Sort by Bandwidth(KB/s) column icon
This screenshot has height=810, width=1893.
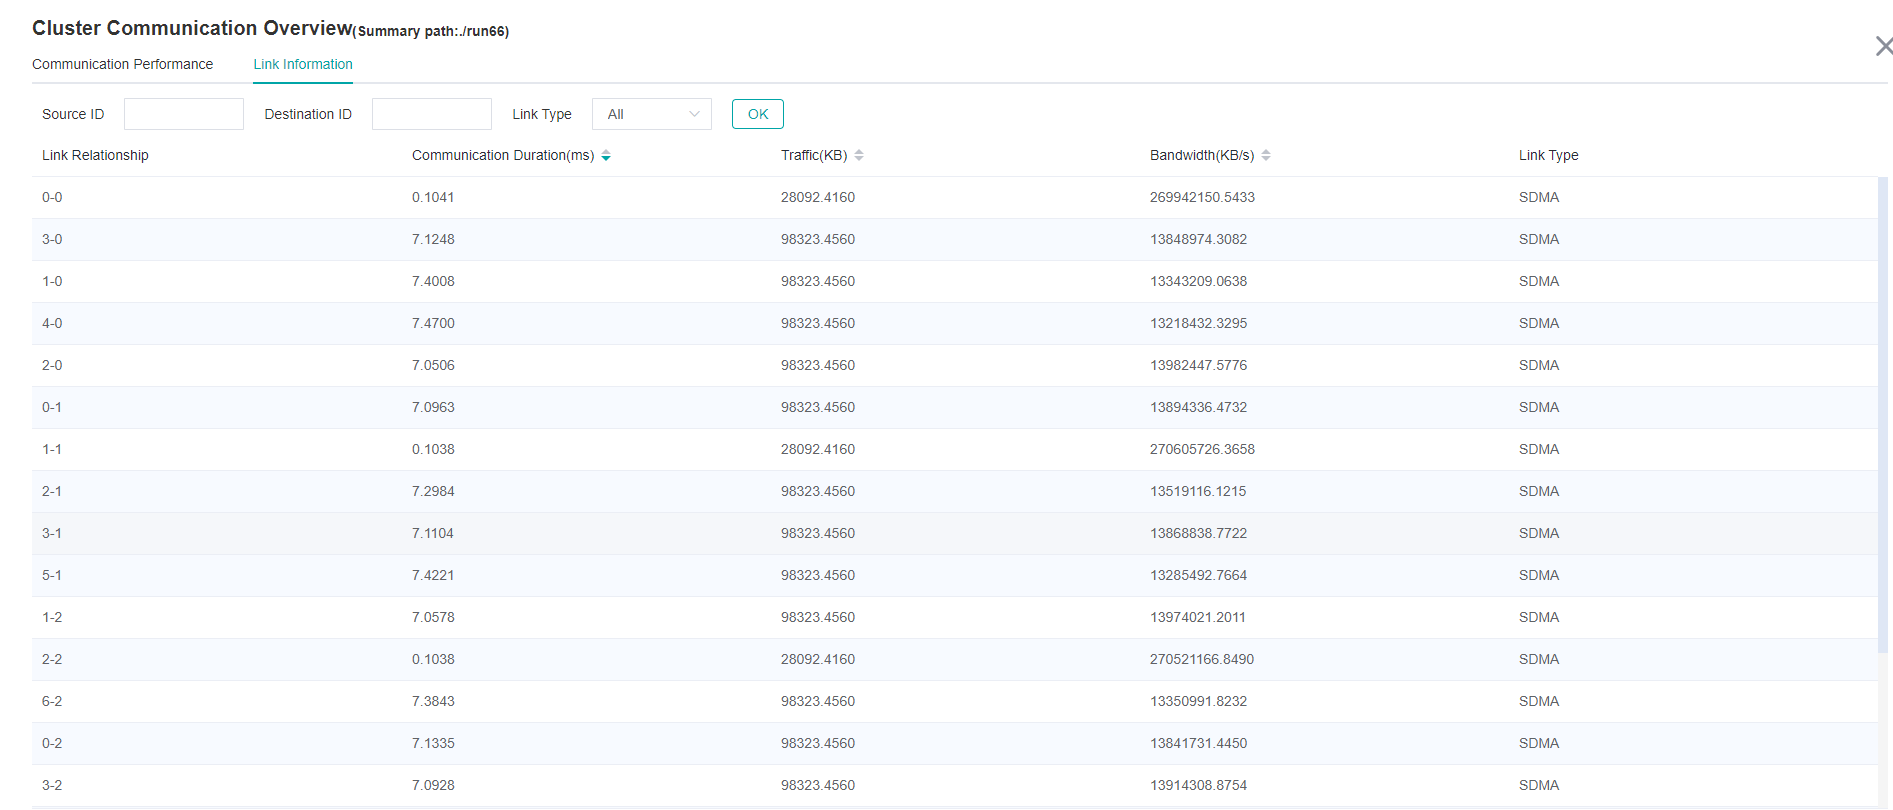pos(1266,156)
